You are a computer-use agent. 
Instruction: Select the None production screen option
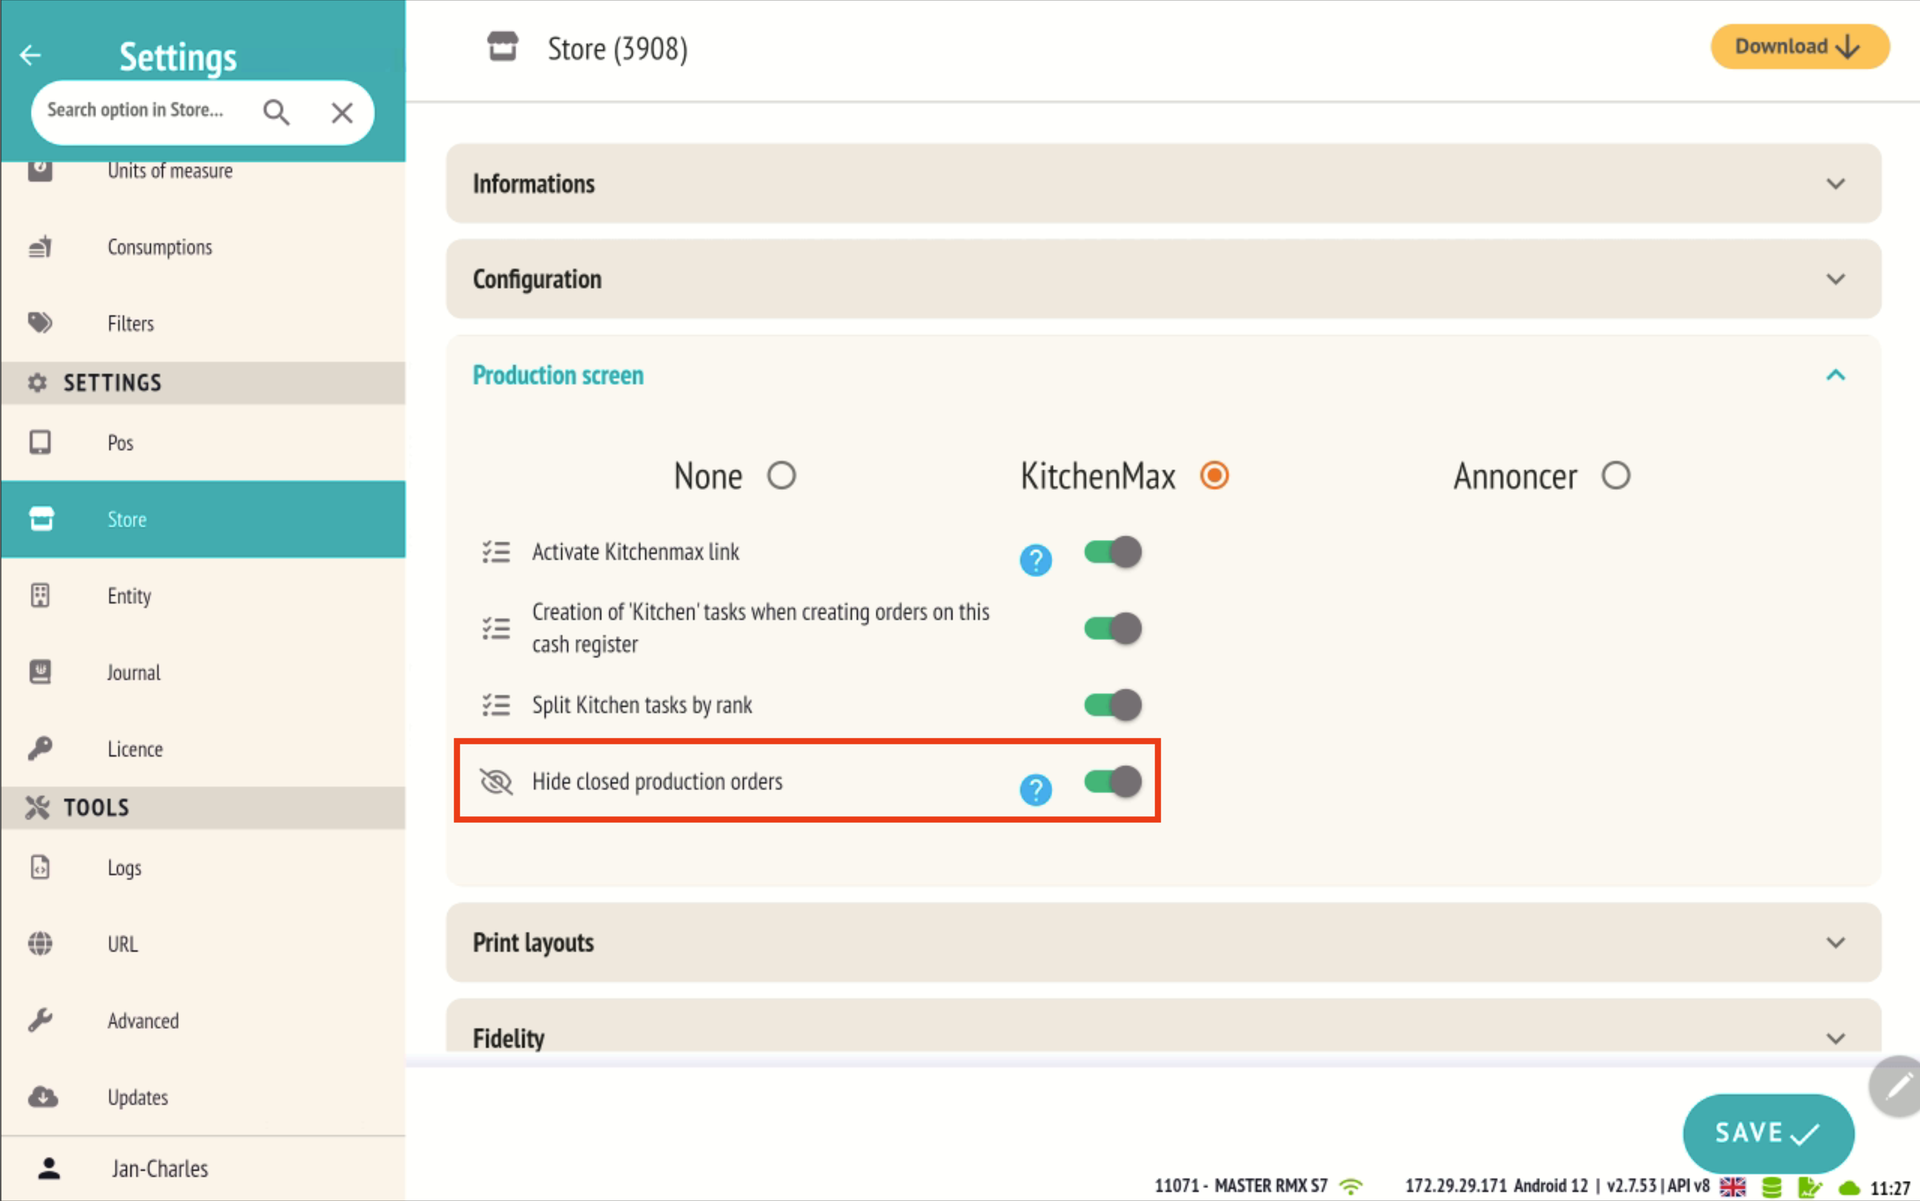[781, 476]
